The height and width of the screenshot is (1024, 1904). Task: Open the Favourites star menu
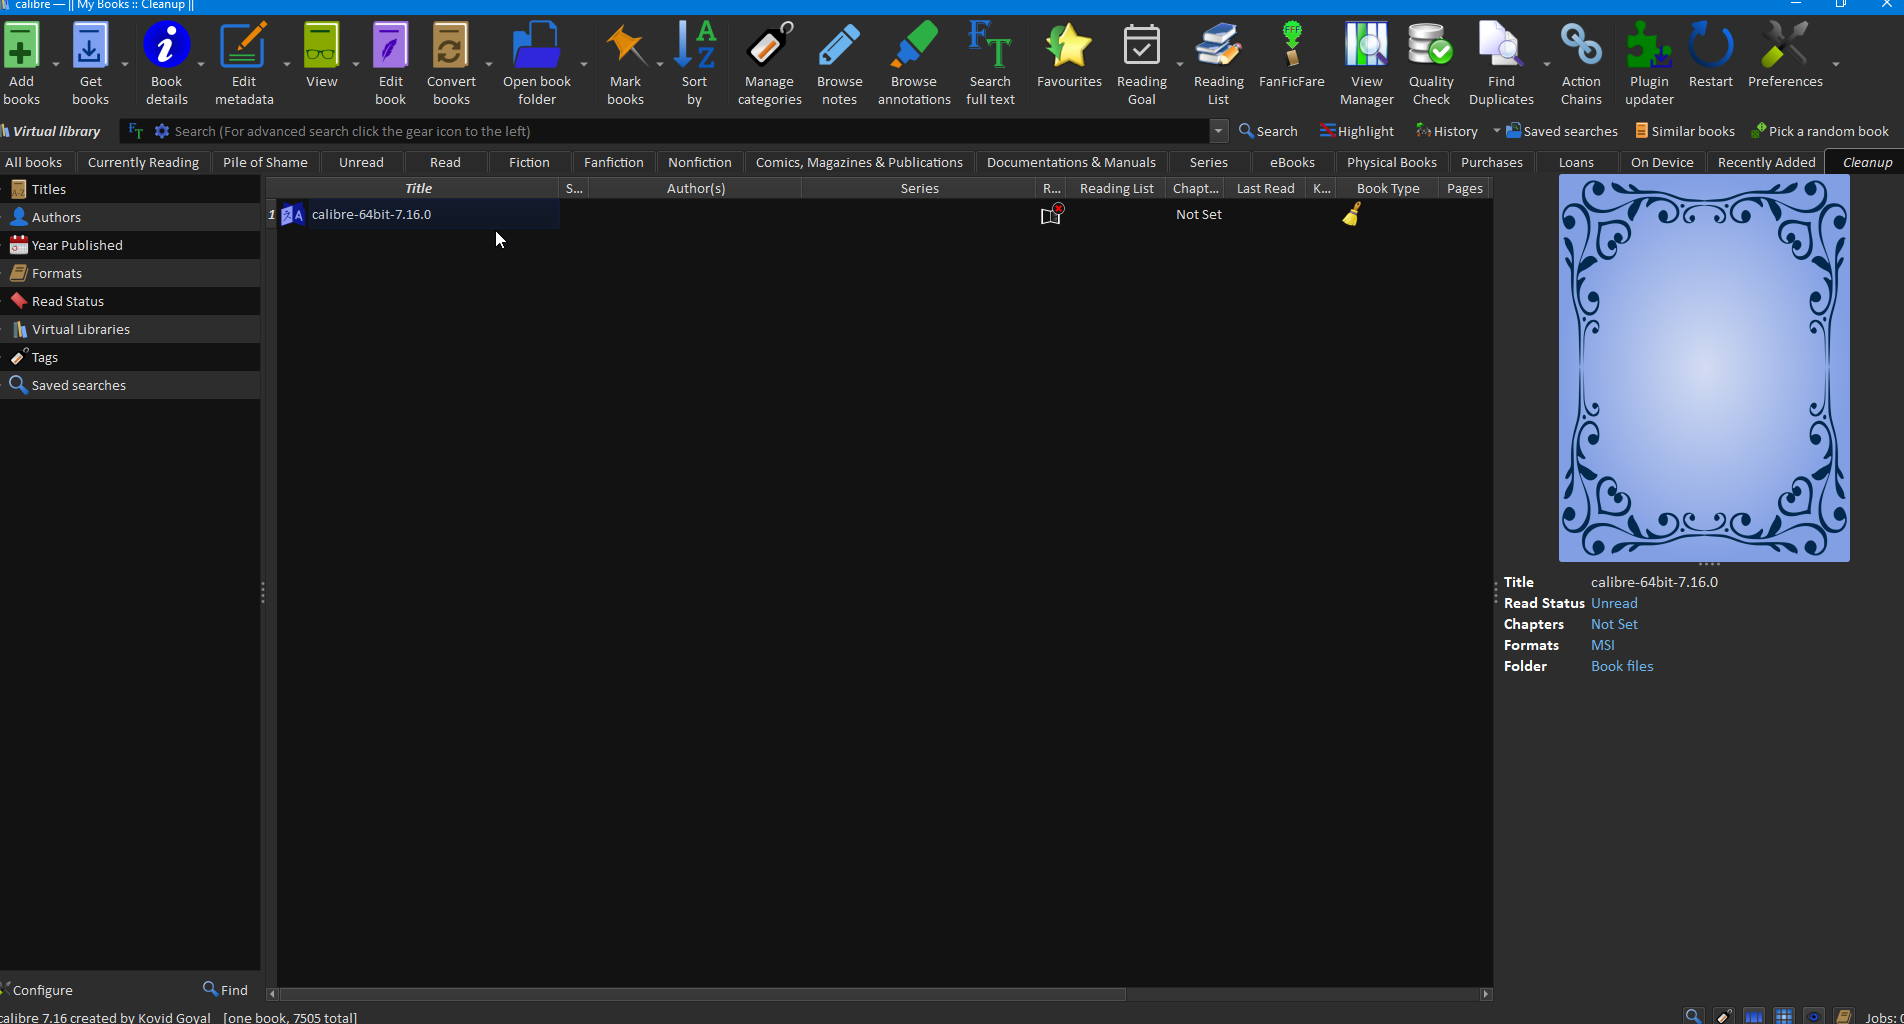point(1069,55)
